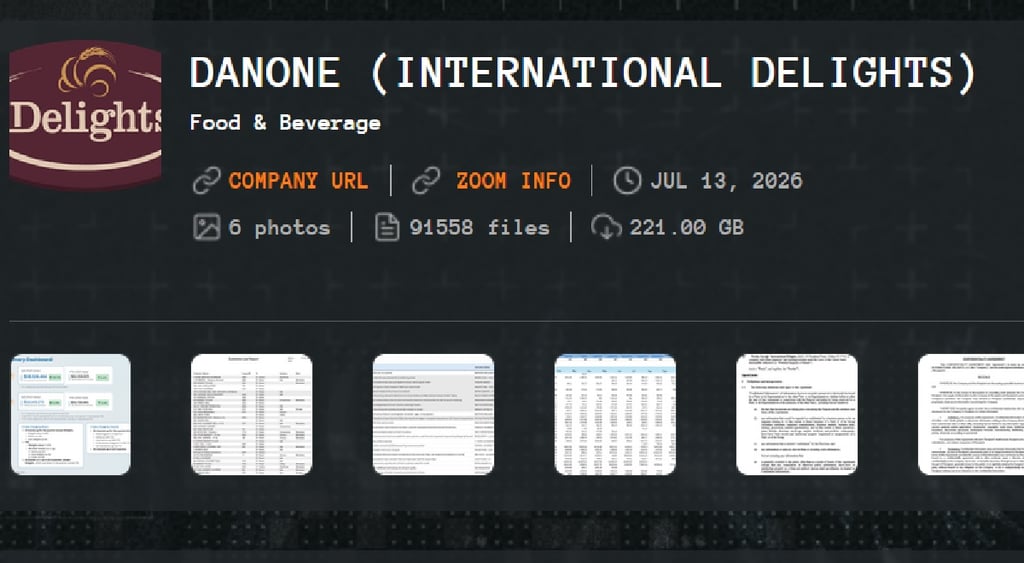Click the chain icon beside ZOOM INFO
The height and width of the screenshot is (563, 1024).
point(426,181)
